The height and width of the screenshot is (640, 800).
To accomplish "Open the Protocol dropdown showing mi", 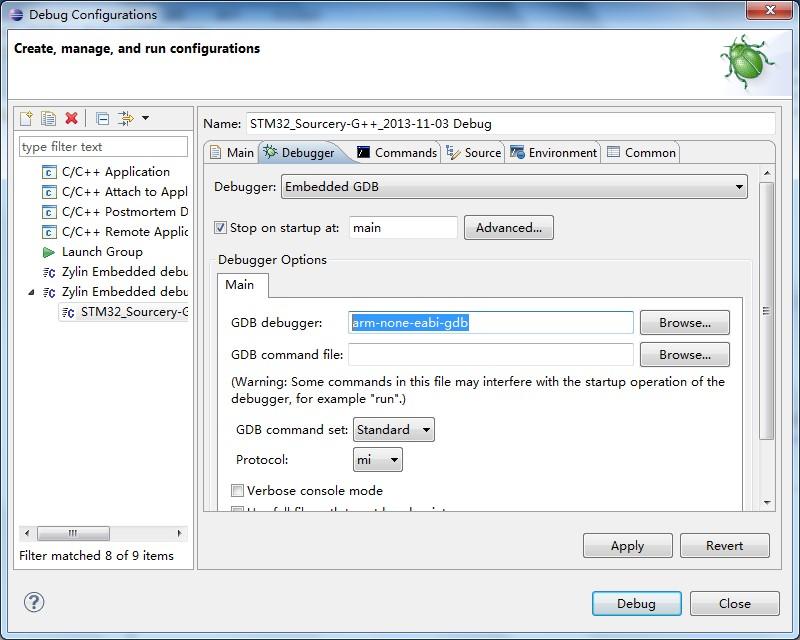I will [x=376, y=459].
